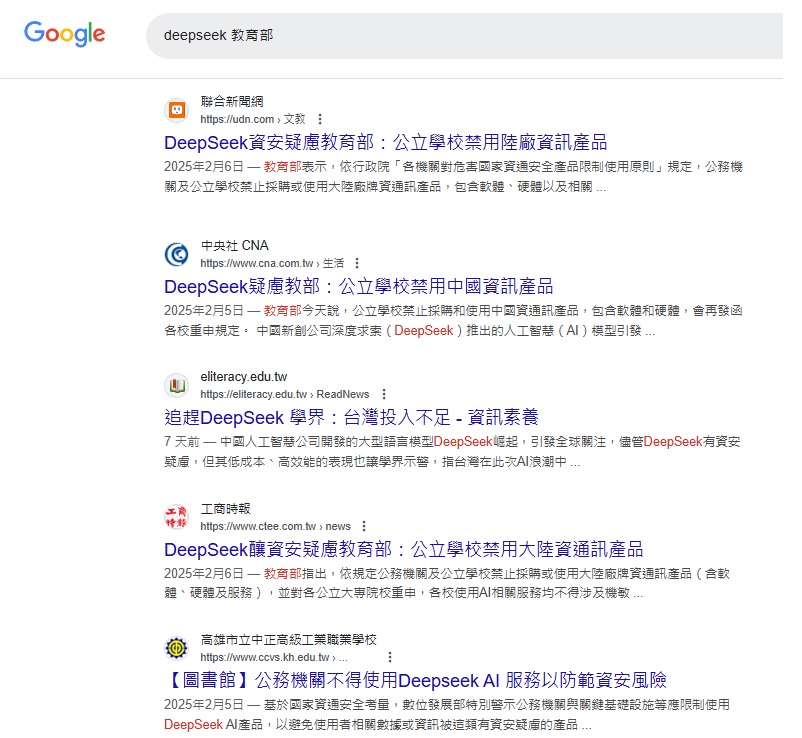Click the 工商時報 snippet dated 2025年2月6日
This screenshot has width=802, height=738.
point(447,584)
